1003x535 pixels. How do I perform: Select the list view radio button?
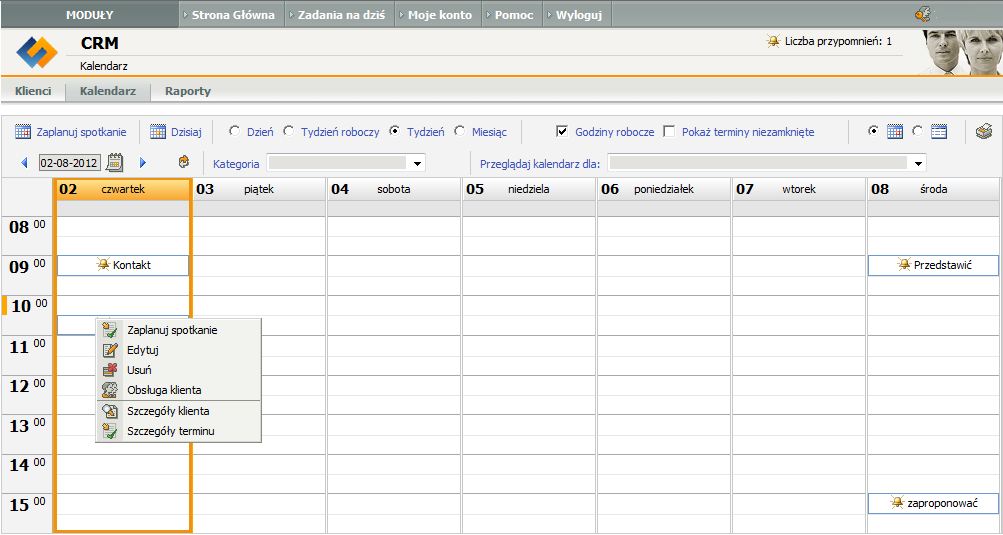click(917, 131)
